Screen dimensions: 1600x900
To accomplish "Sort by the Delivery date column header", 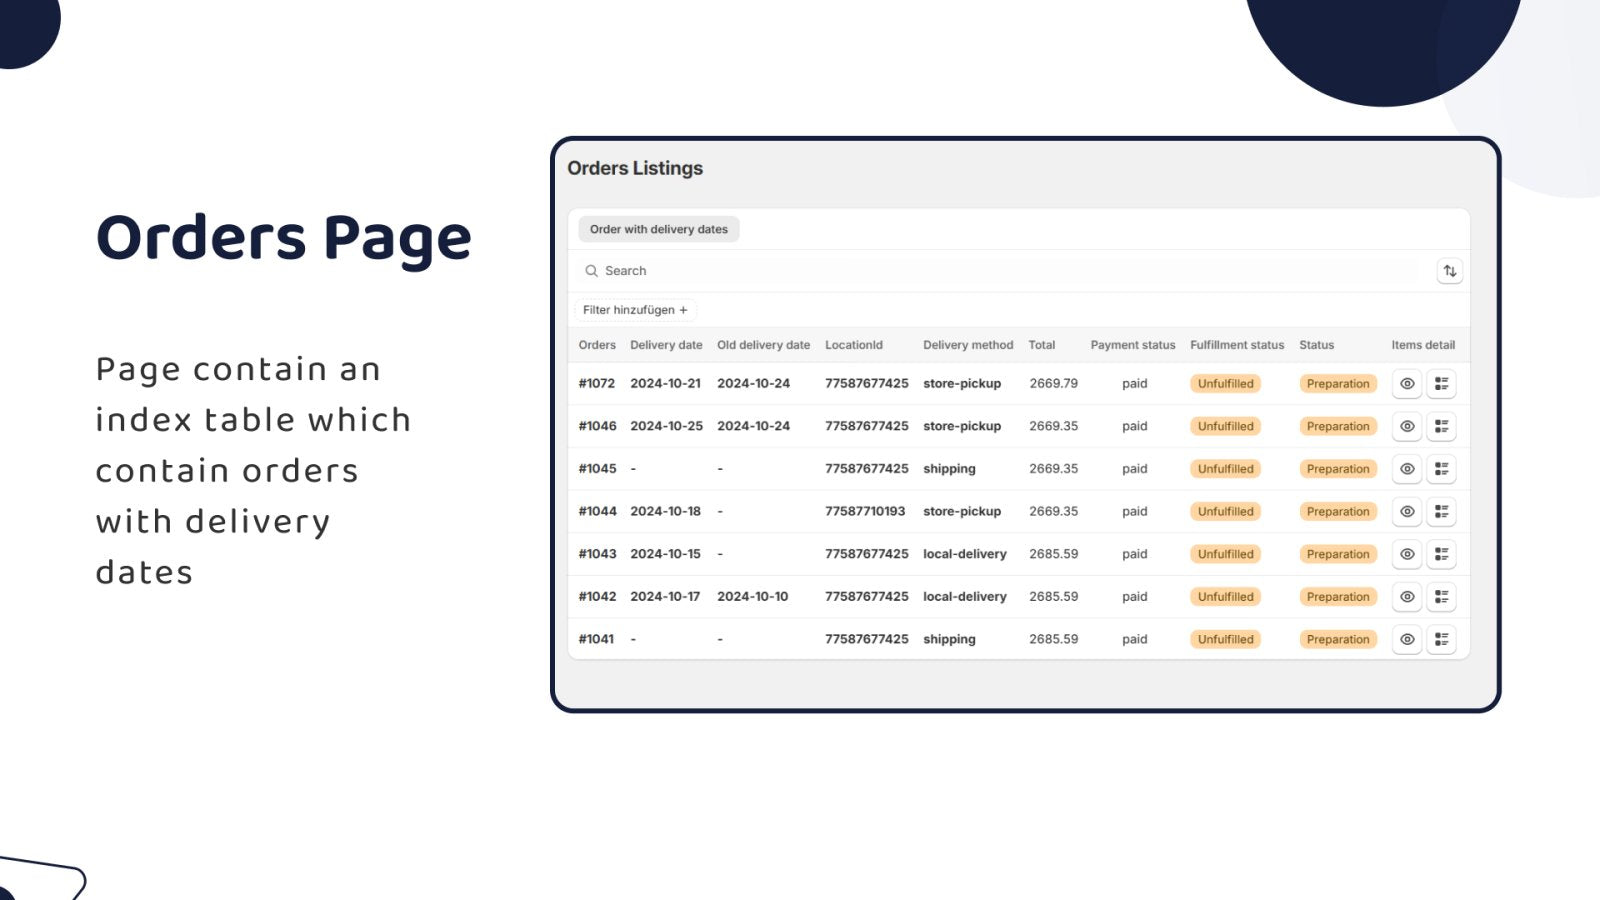I will pos(666,344).
